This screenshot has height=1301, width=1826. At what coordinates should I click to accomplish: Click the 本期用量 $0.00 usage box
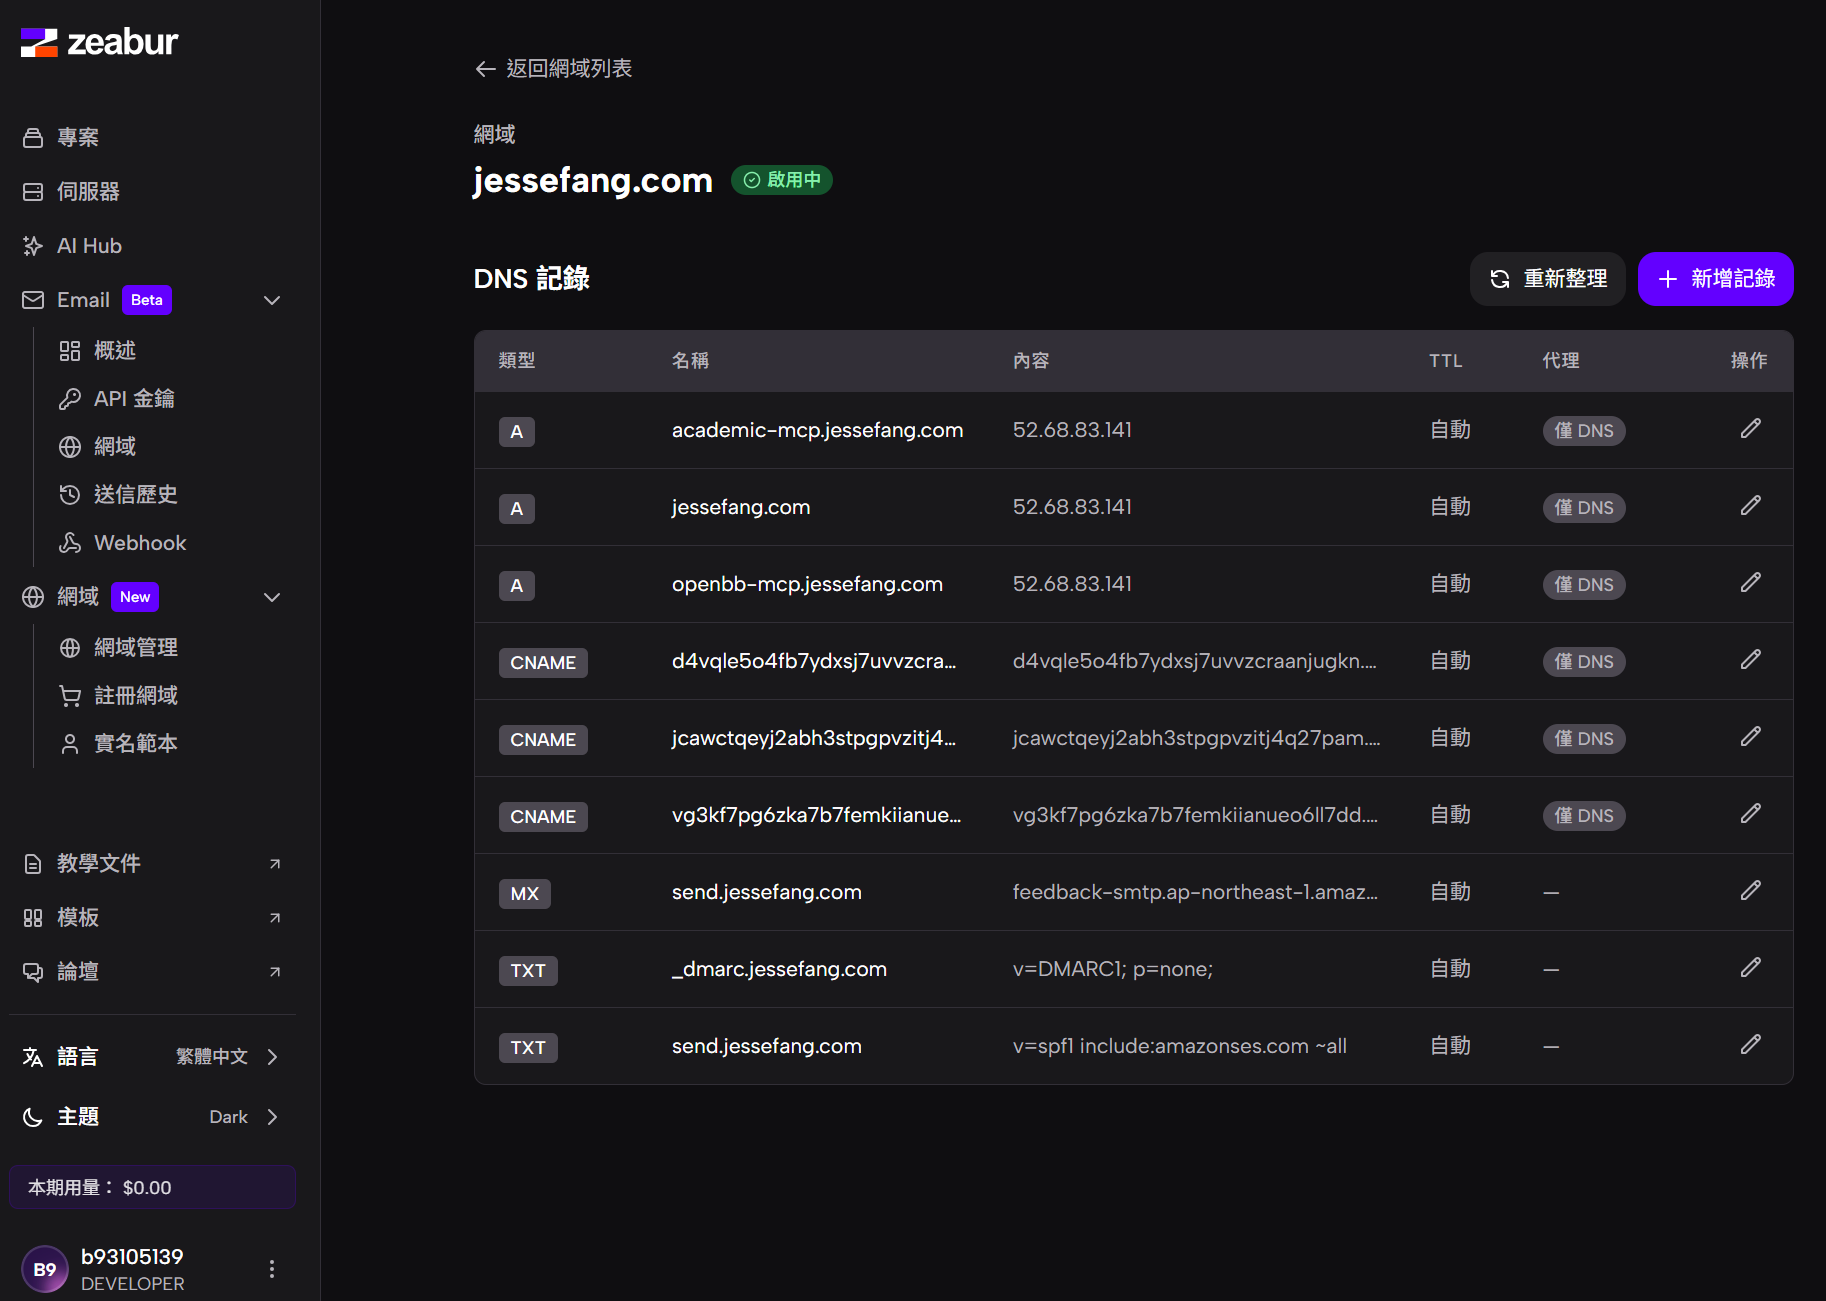(152, 1188)
